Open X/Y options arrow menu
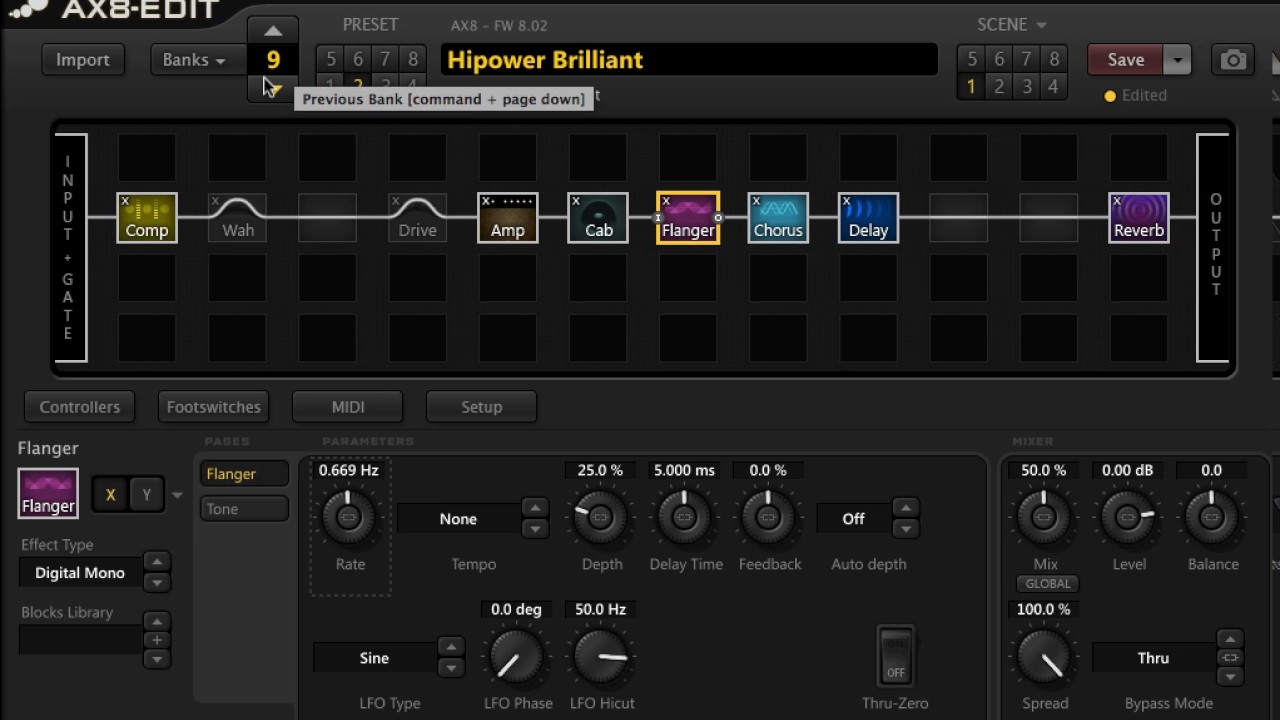Image resolution: width=1280 pixels, height=720 pixels. pos(177,495)
